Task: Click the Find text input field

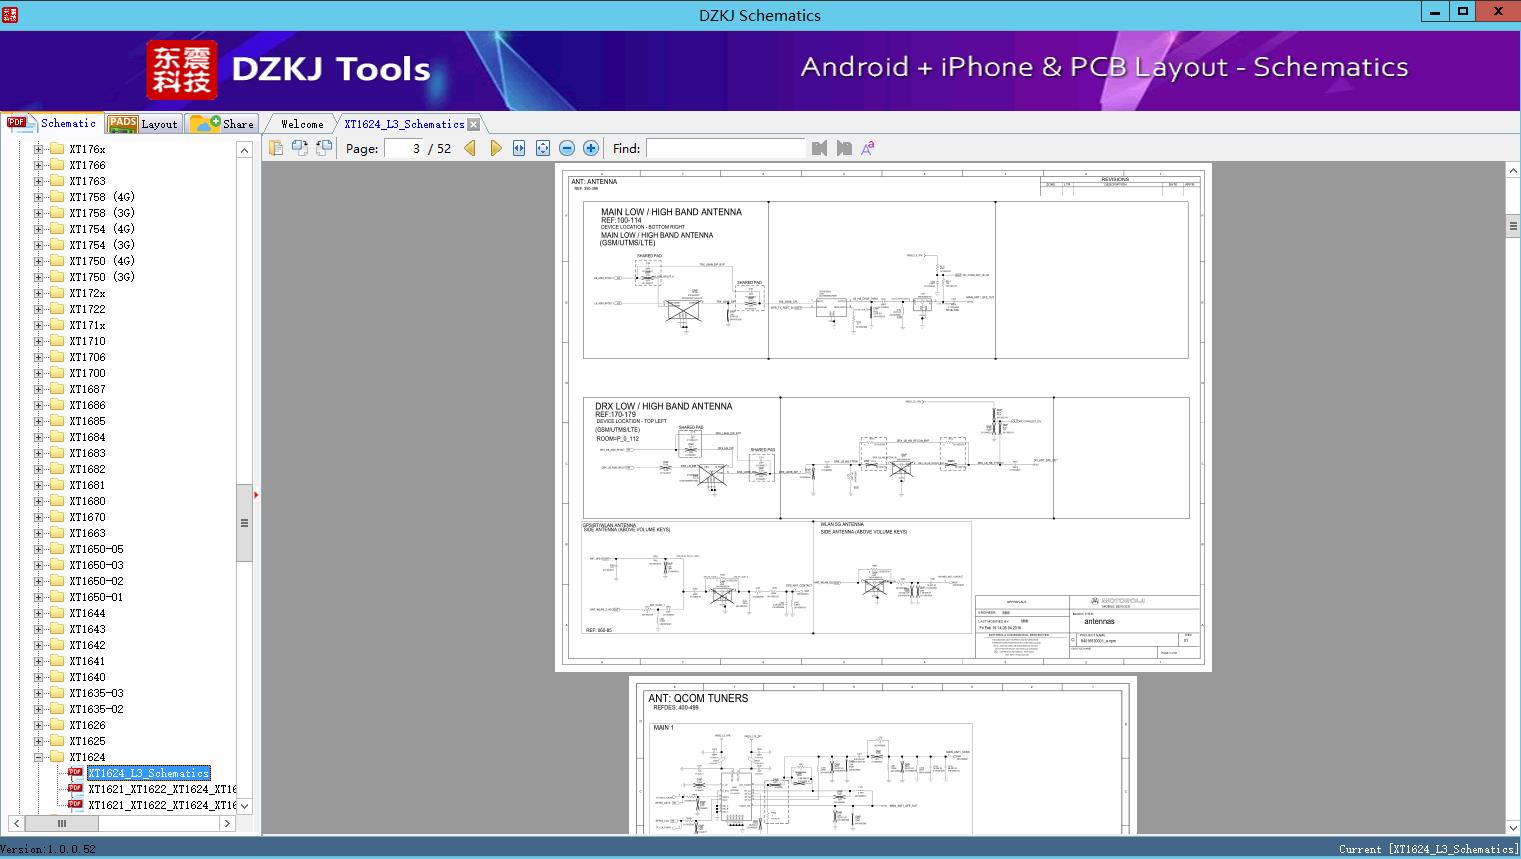Action: point(725,148)
